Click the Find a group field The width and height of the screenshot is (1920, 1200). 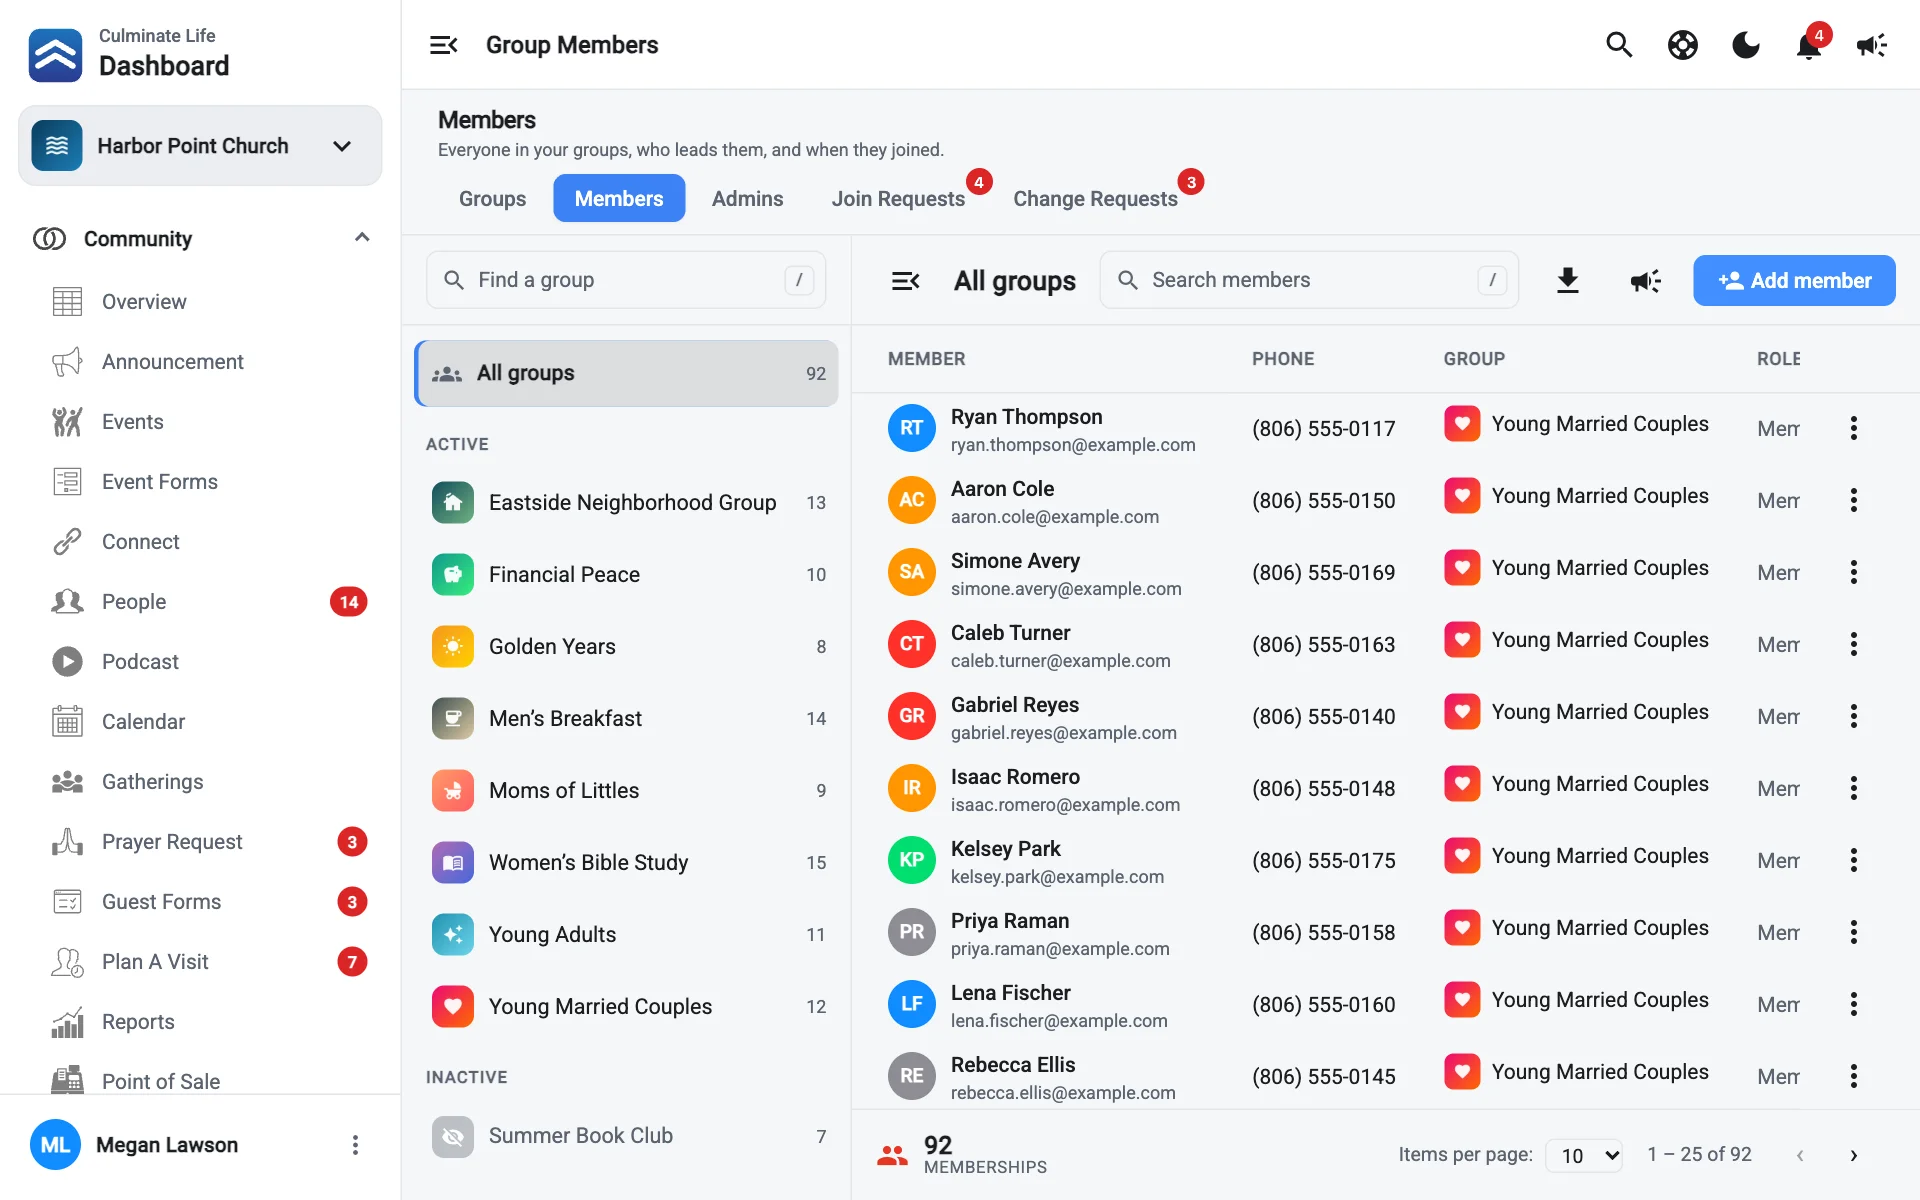626,280
